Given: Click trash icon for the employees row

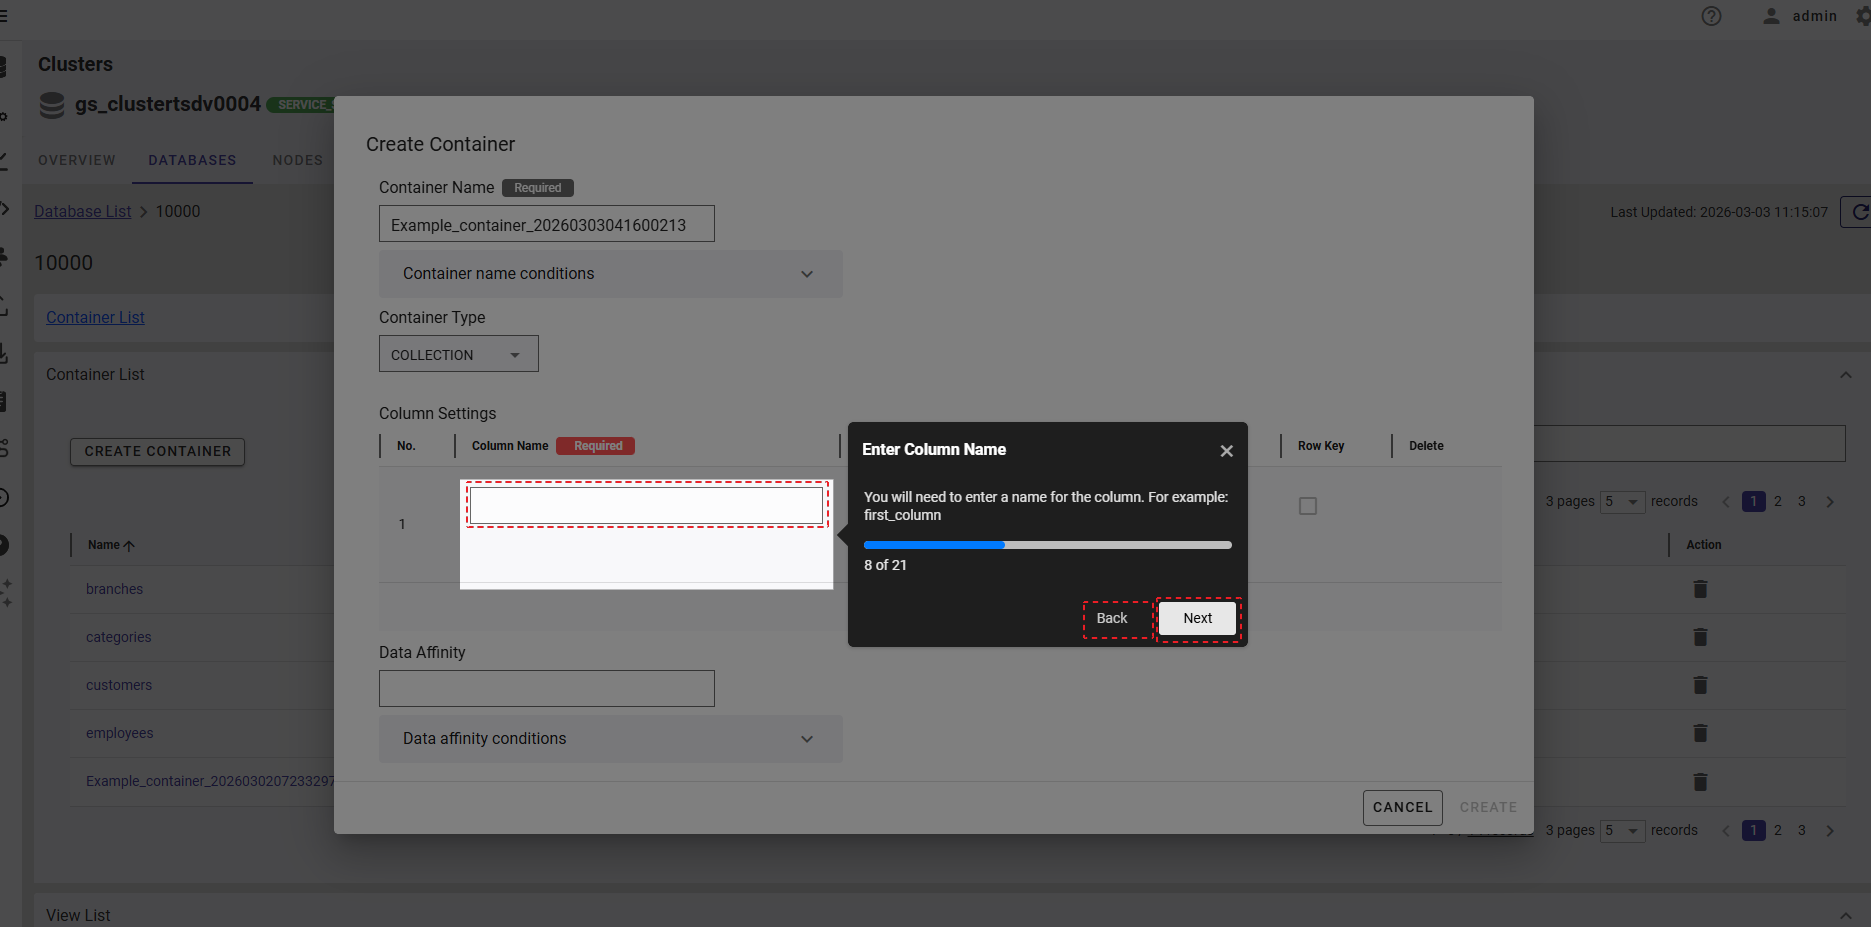Looking at the screenshot, I should pyautogui.click(x=1699, y=733).
